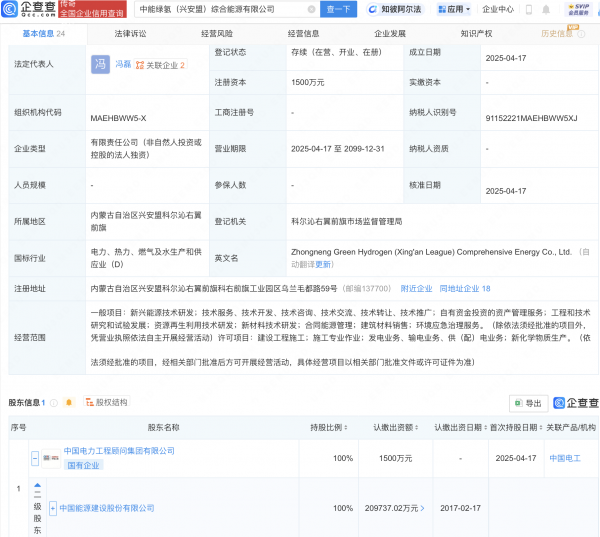Viewport: 600px width, 537px height.
Task: Click the 国有企业 tag
Action: point(83,465)
